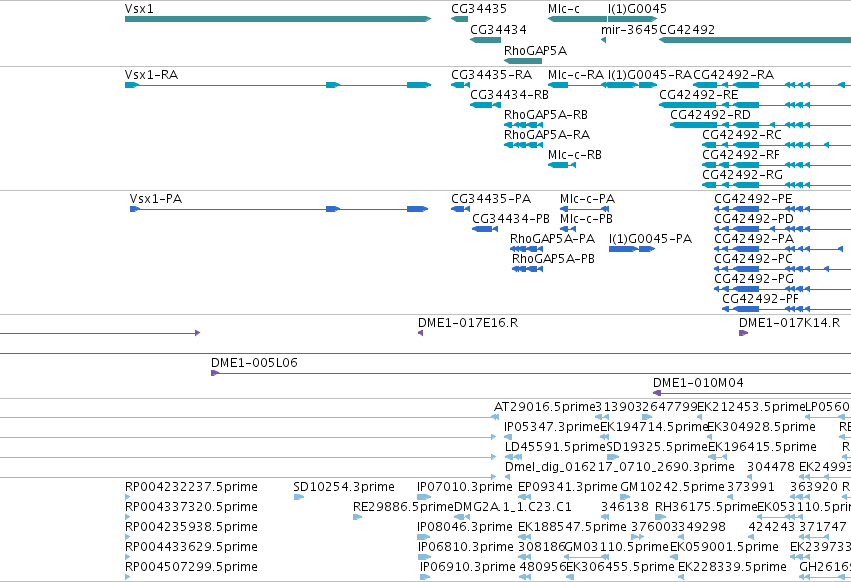Select the Vsx1 gene label

point(139,9)
